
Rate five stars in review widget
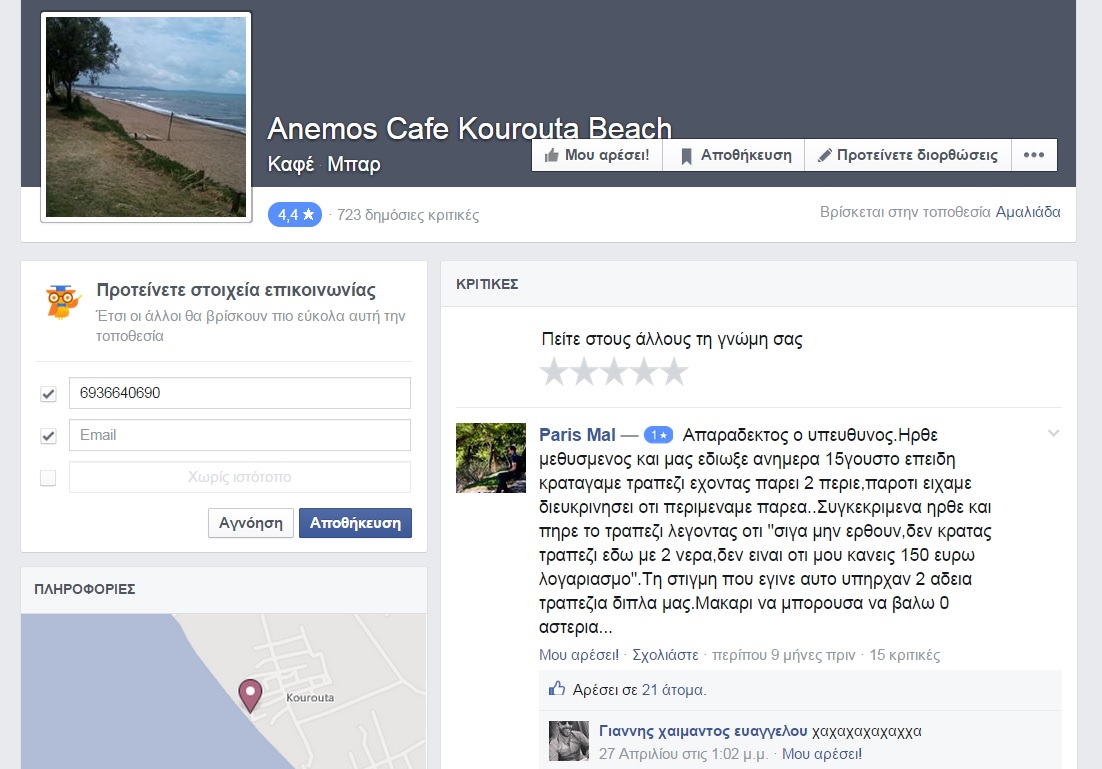click(675, 372)
